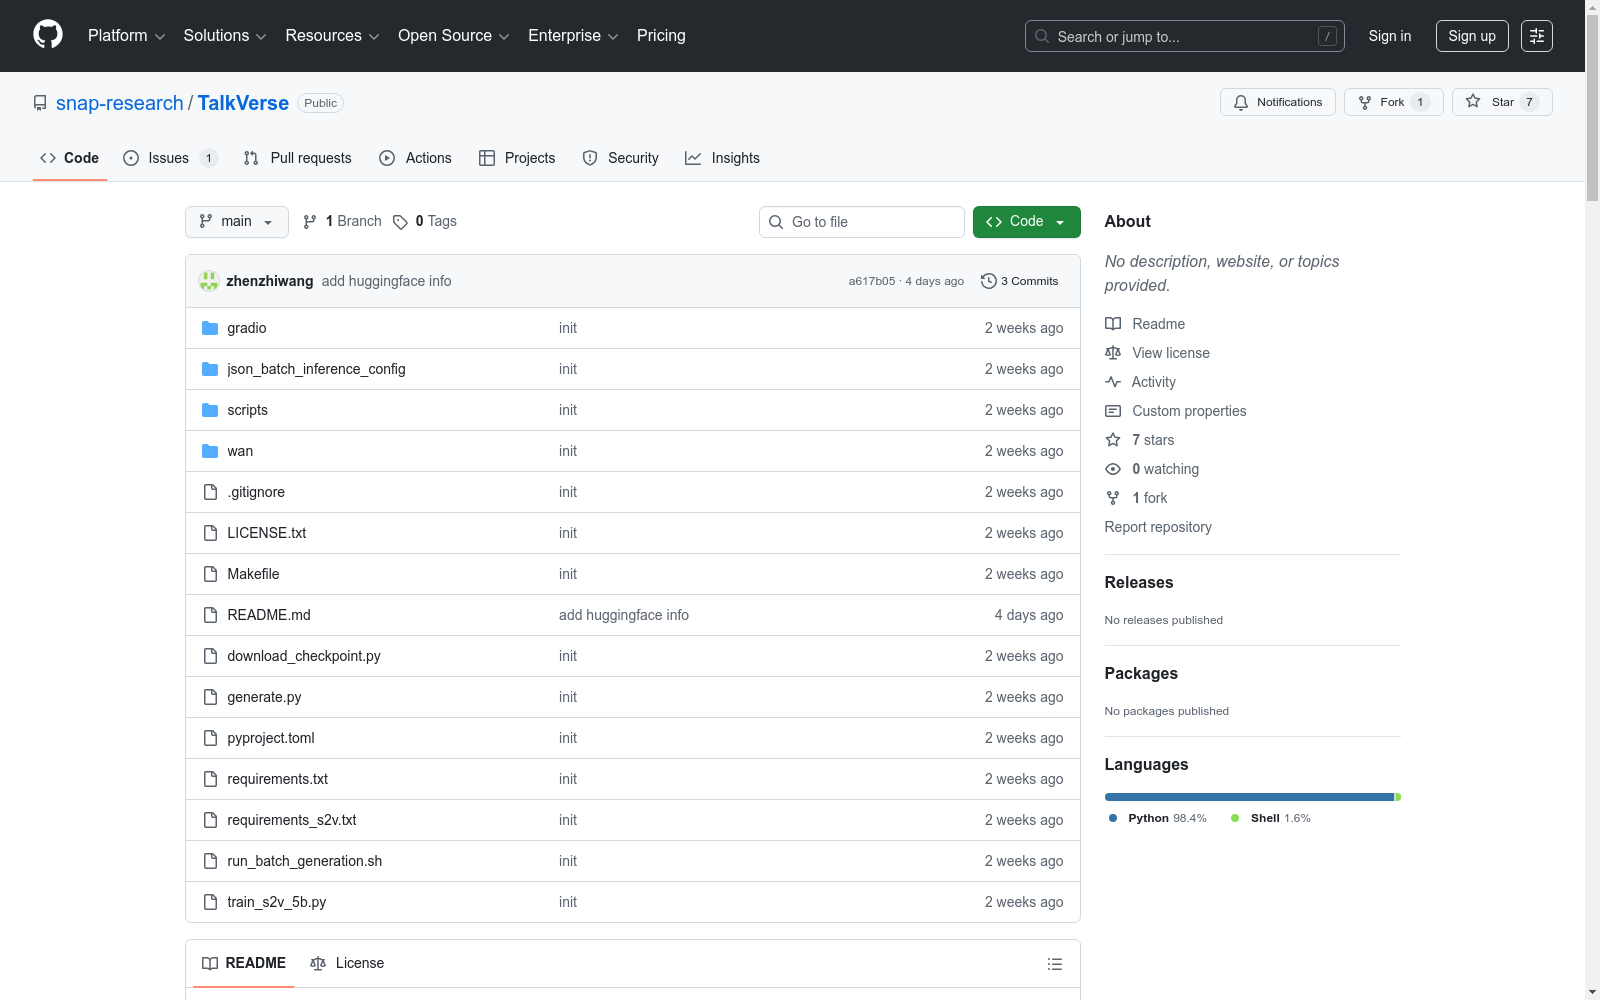
Task: Expand the Open Source menu
Action: [454, 36]
